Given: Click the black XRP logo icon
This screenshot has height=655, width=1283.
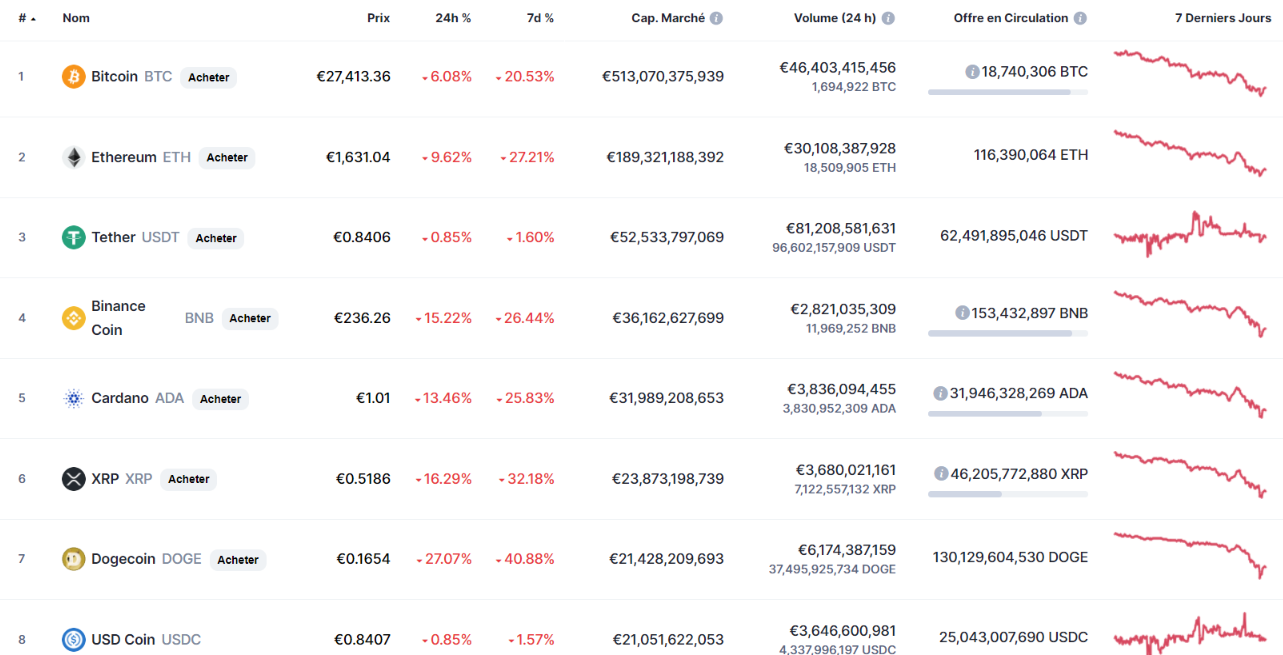Looking at the screenshot, I should click(74, 479).
